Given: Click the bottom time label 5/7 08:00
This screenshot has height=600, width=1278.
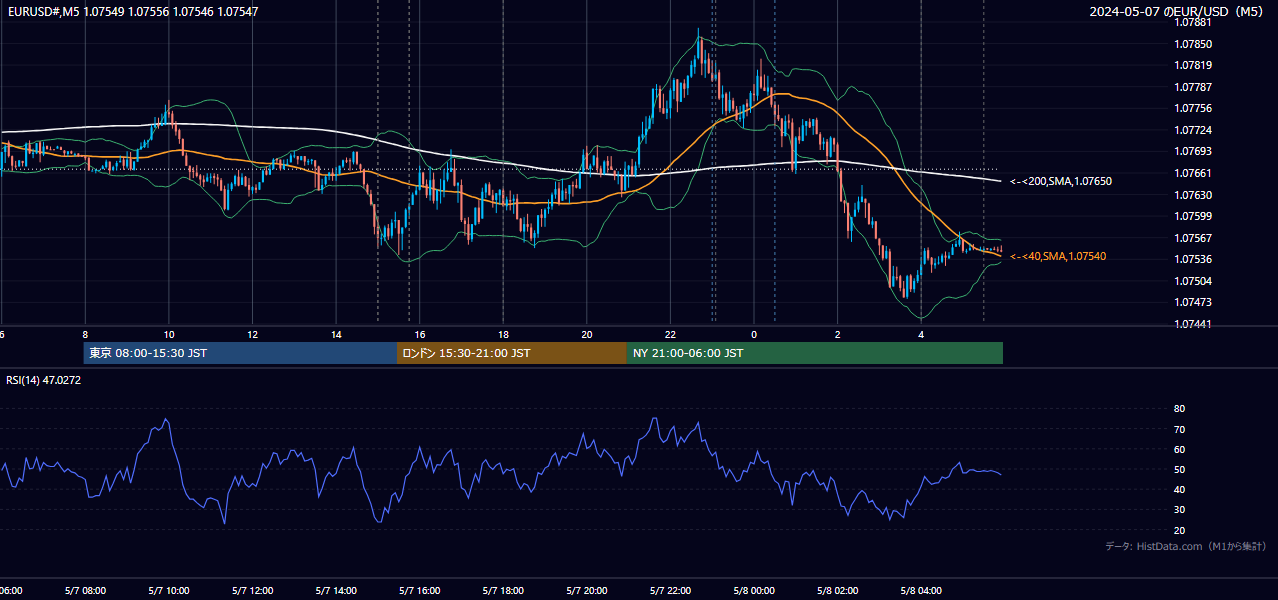Looking at the screenshot, I should pyautogui.click(x=85, y=591).
